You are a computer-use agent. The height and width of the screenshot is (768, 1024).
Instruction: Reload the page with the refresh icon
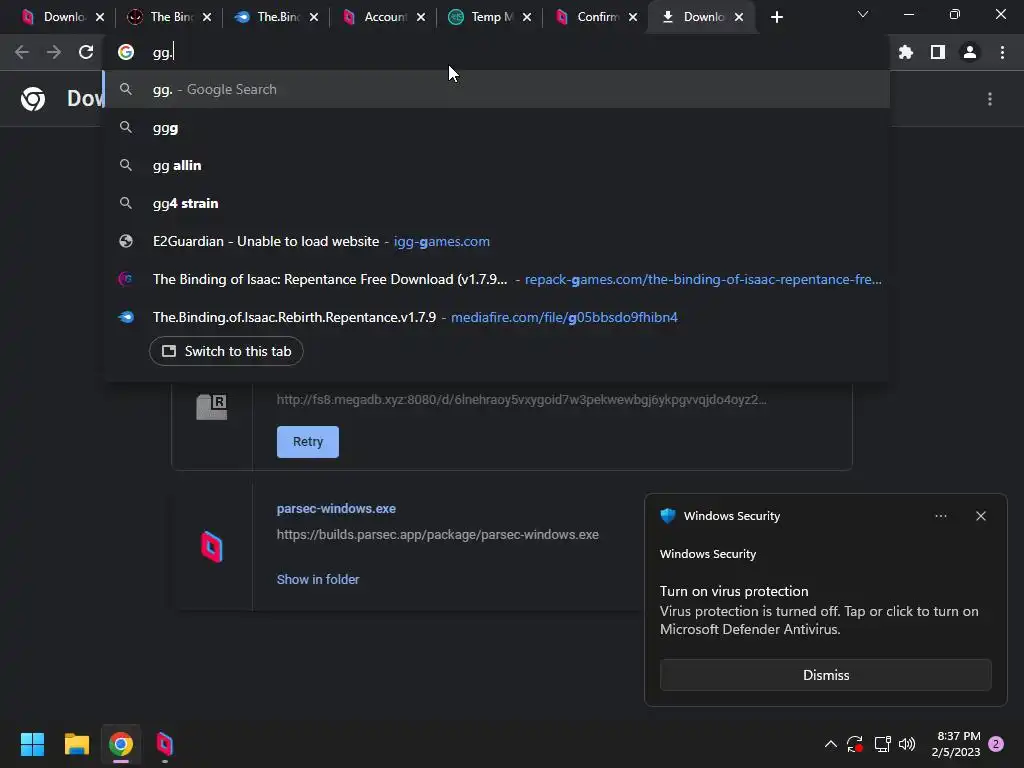coord(86,52)
